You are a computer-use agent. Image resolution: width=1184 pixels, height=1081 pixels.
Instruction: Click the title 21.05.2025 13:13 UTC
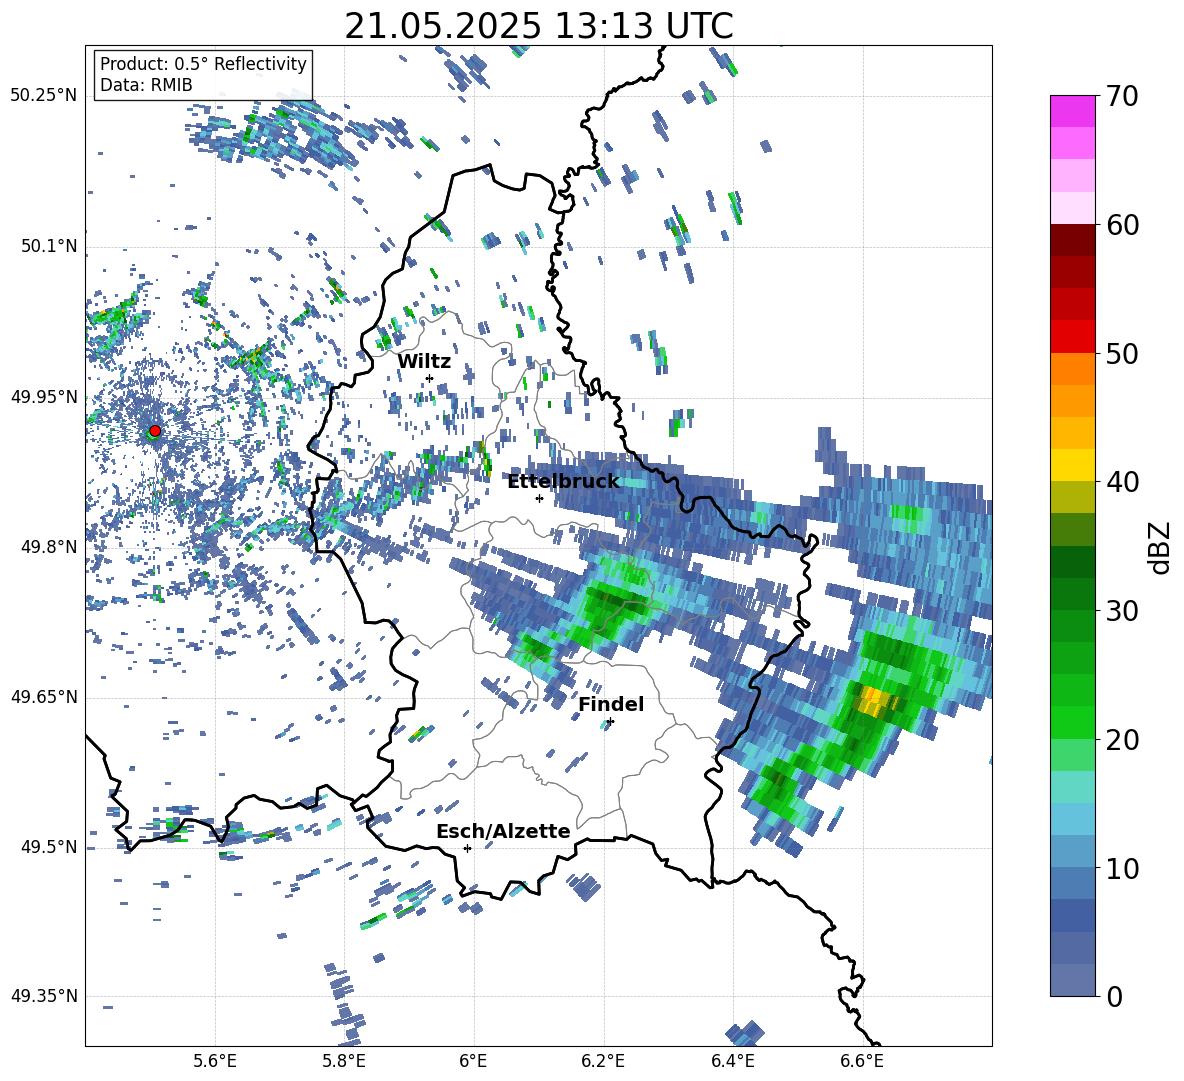pos(539,26)
